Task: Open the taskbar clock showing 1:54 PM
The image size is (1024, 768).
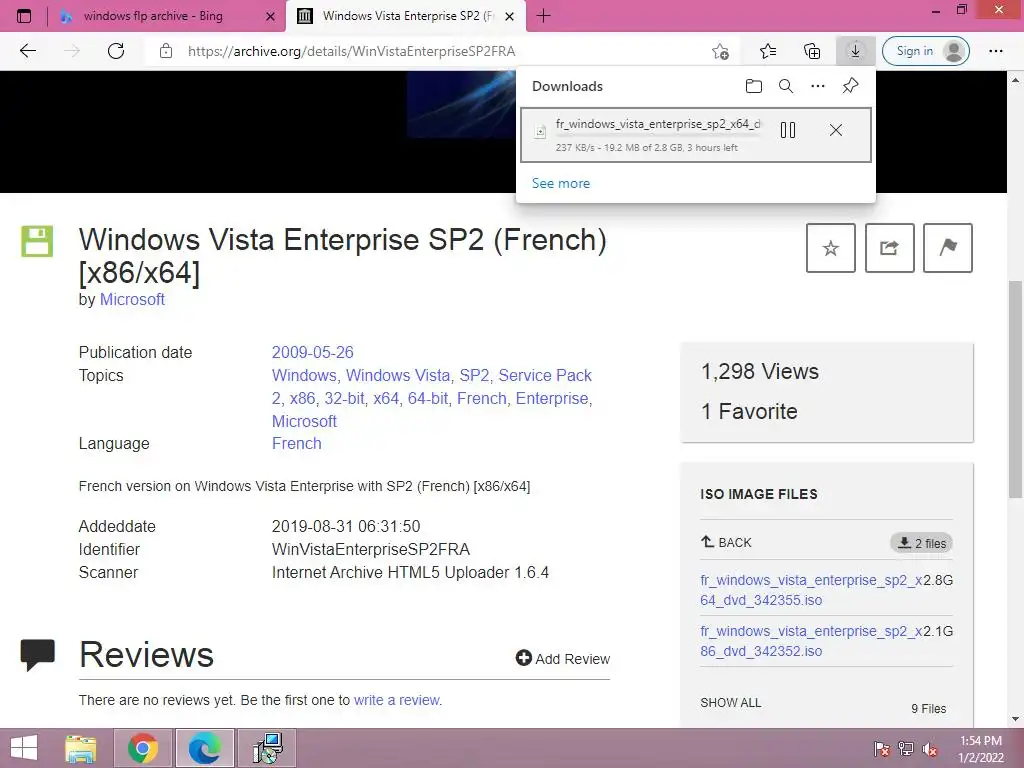Action: (980, 749)
